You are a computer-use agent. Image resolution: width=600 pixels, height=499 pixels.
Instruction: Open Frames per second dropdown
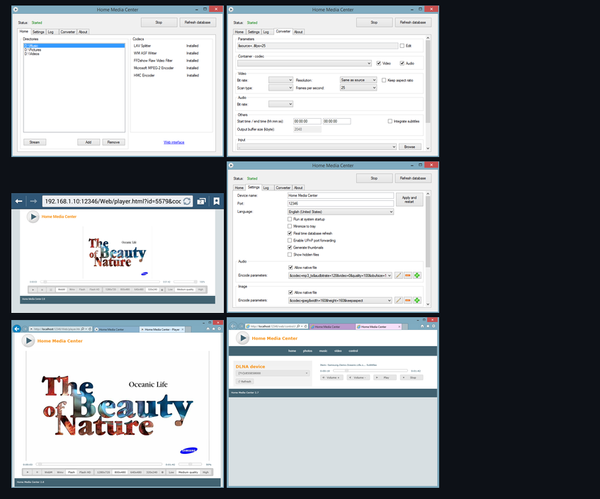pos(359,88)
